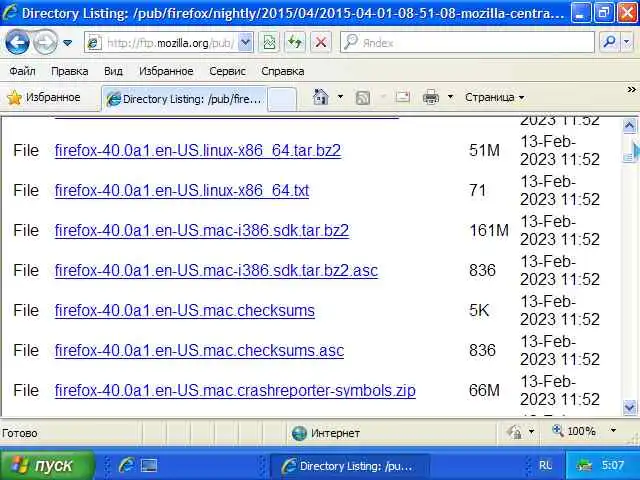Image resolution: width=640 pixels, height=480 pixels.
Task: Click Directory Listing taskbar button
Action: (350, 466)
